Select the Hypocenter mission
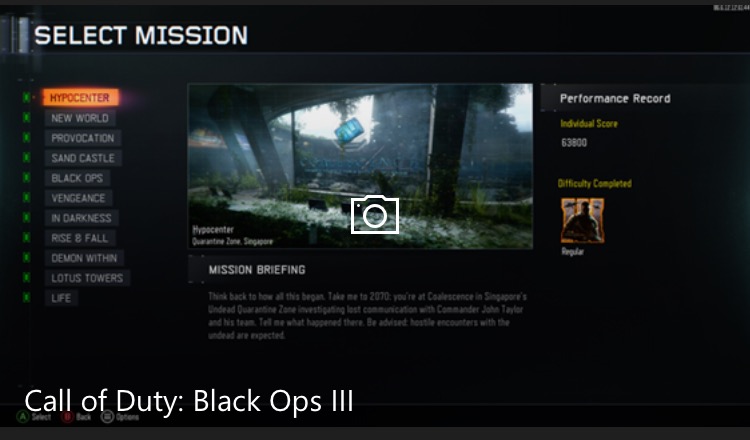Image resolution: width=750 pixels, height=440 pixels. [x=80, y=98]
